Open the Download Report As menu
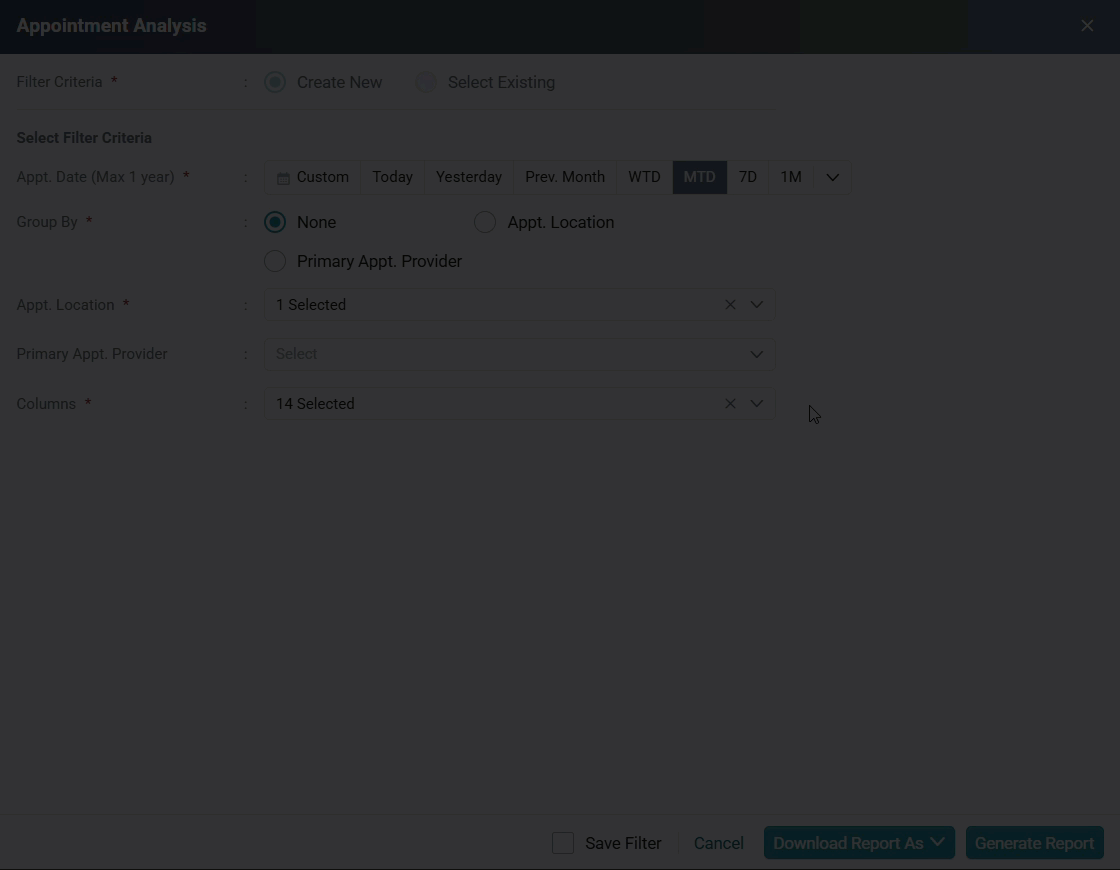 [x=859, y=843]
